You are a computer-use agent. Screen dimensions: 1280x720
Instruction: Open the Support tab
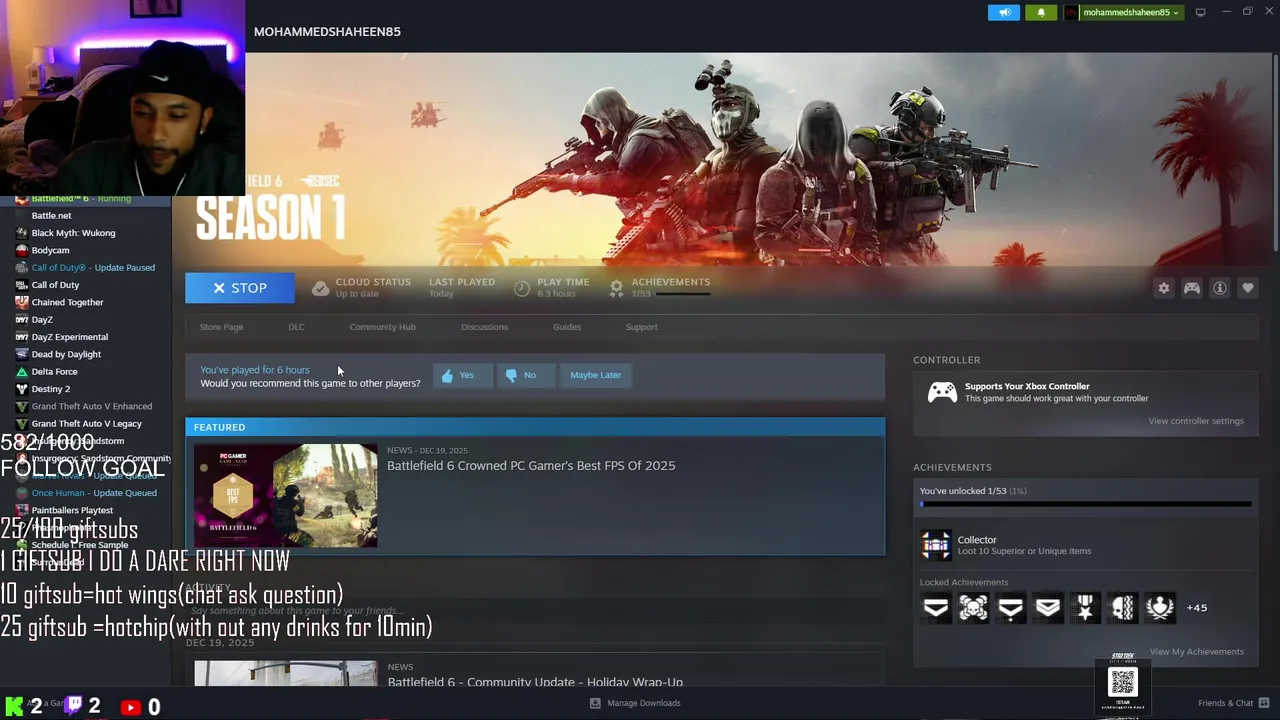pyautogui.click(x=641, y=327)
